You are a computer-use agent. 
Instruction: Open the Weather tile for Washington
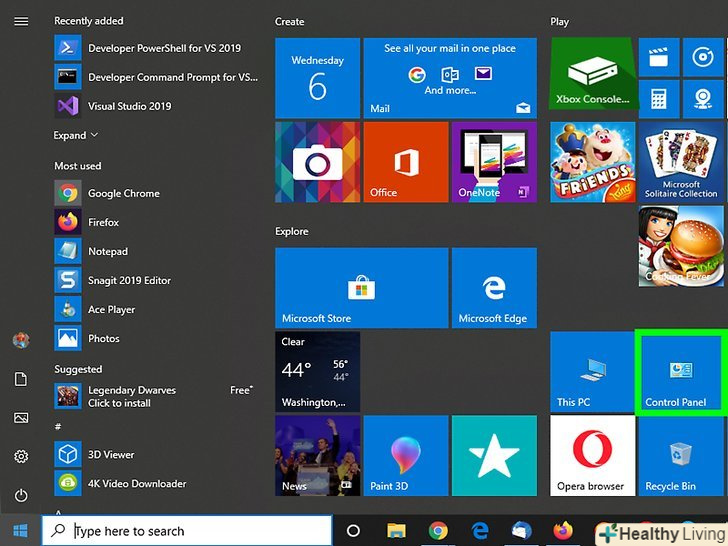(317, 372)
